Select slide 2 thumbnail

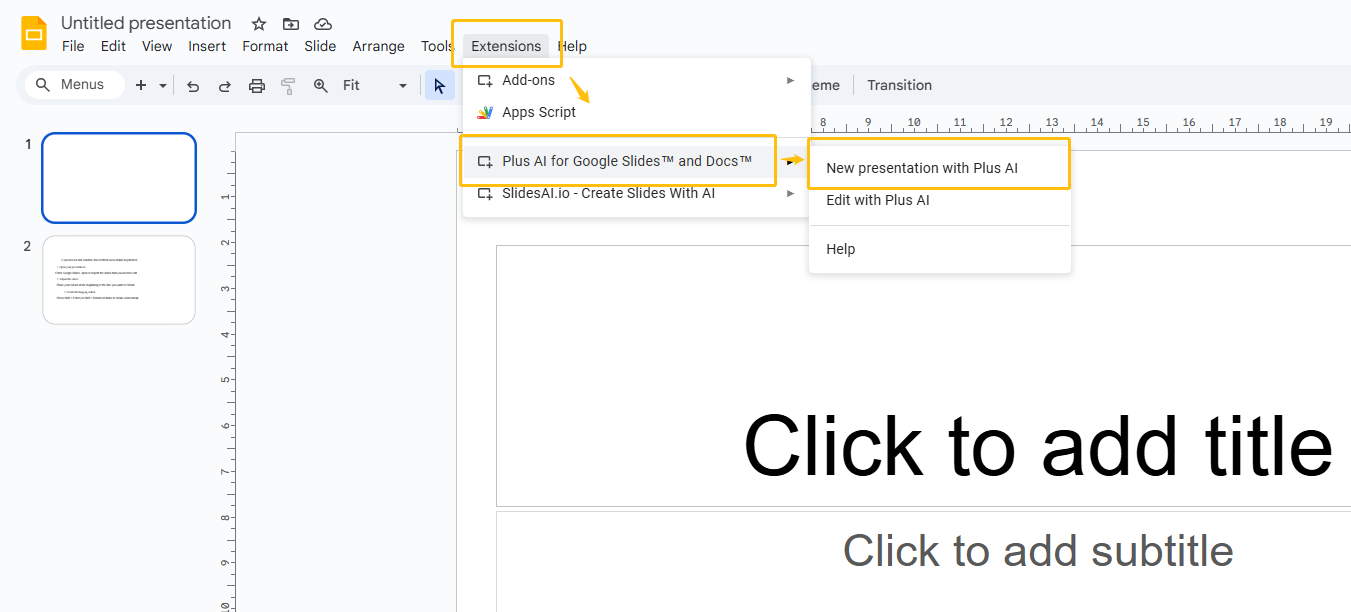118,280
